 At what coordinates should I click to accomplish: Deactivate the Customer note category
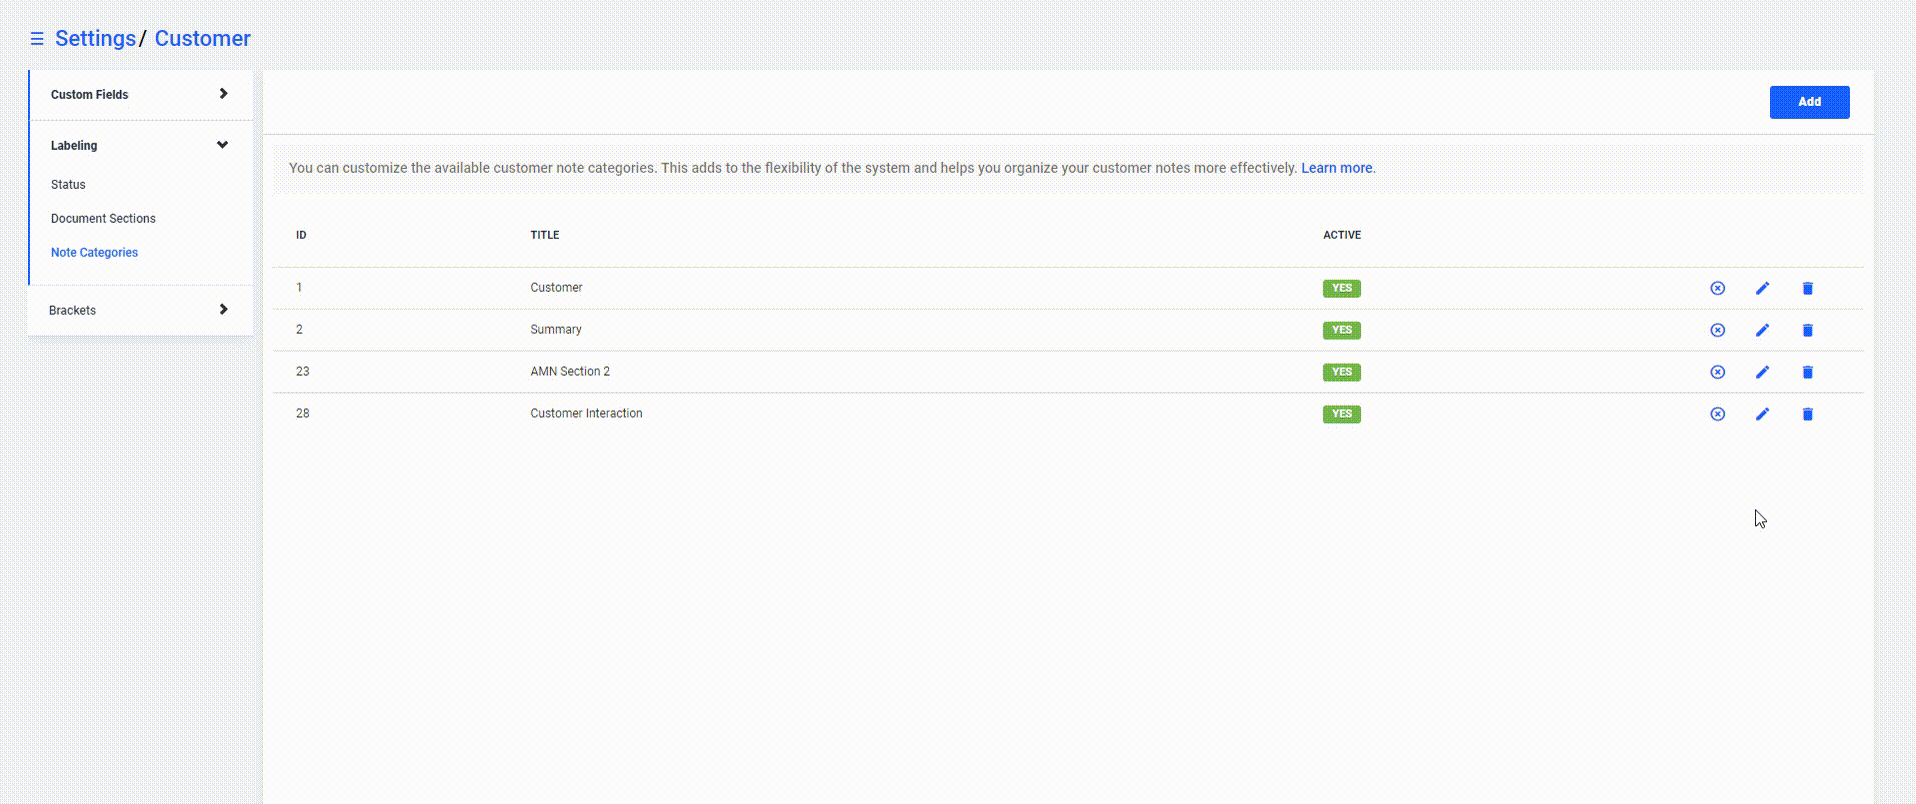[x=1717, y=288]
